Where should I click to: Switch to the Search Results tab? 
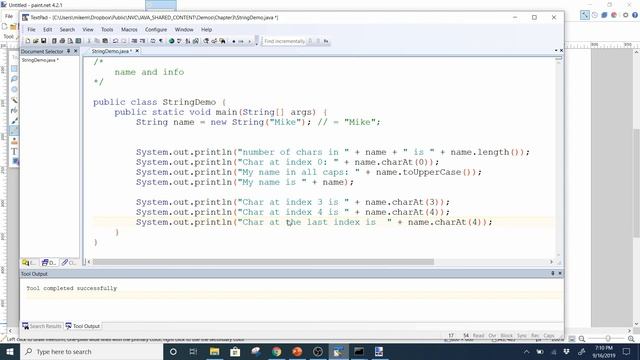42,326
